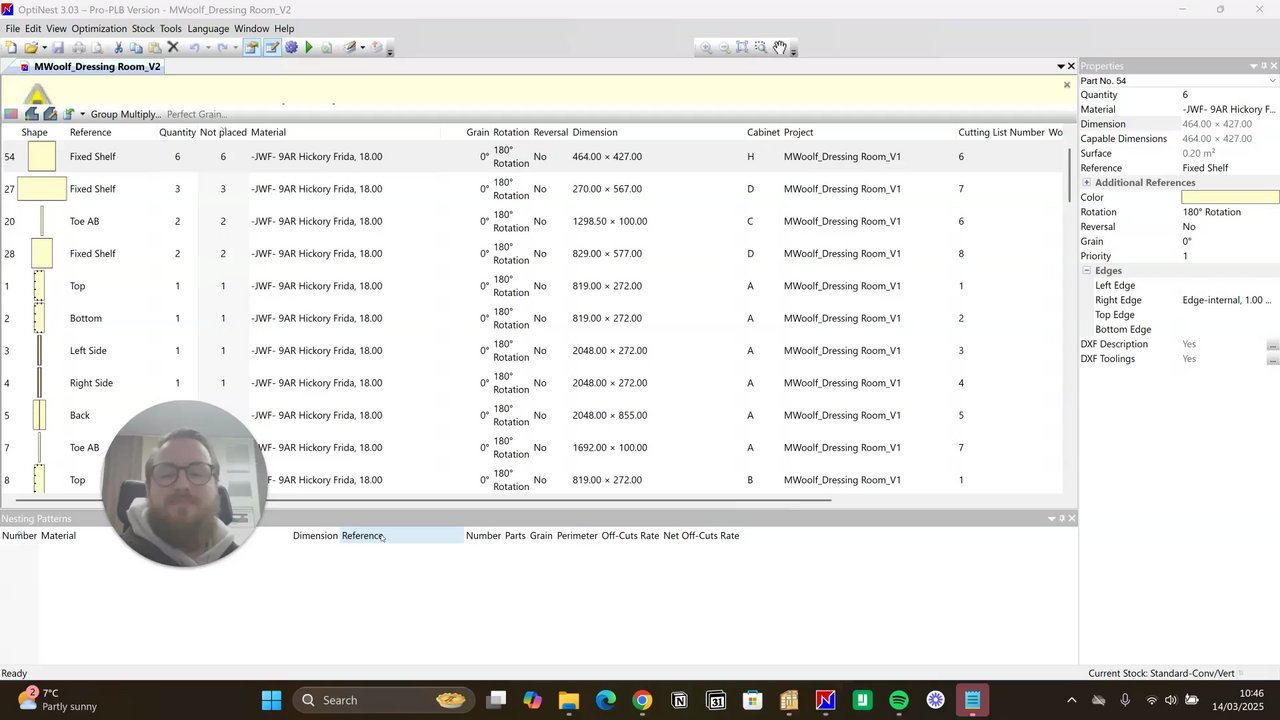Open Spotify from the taskbar
The width and height of the screenshot is (1280, 720).
coord(899,700)
